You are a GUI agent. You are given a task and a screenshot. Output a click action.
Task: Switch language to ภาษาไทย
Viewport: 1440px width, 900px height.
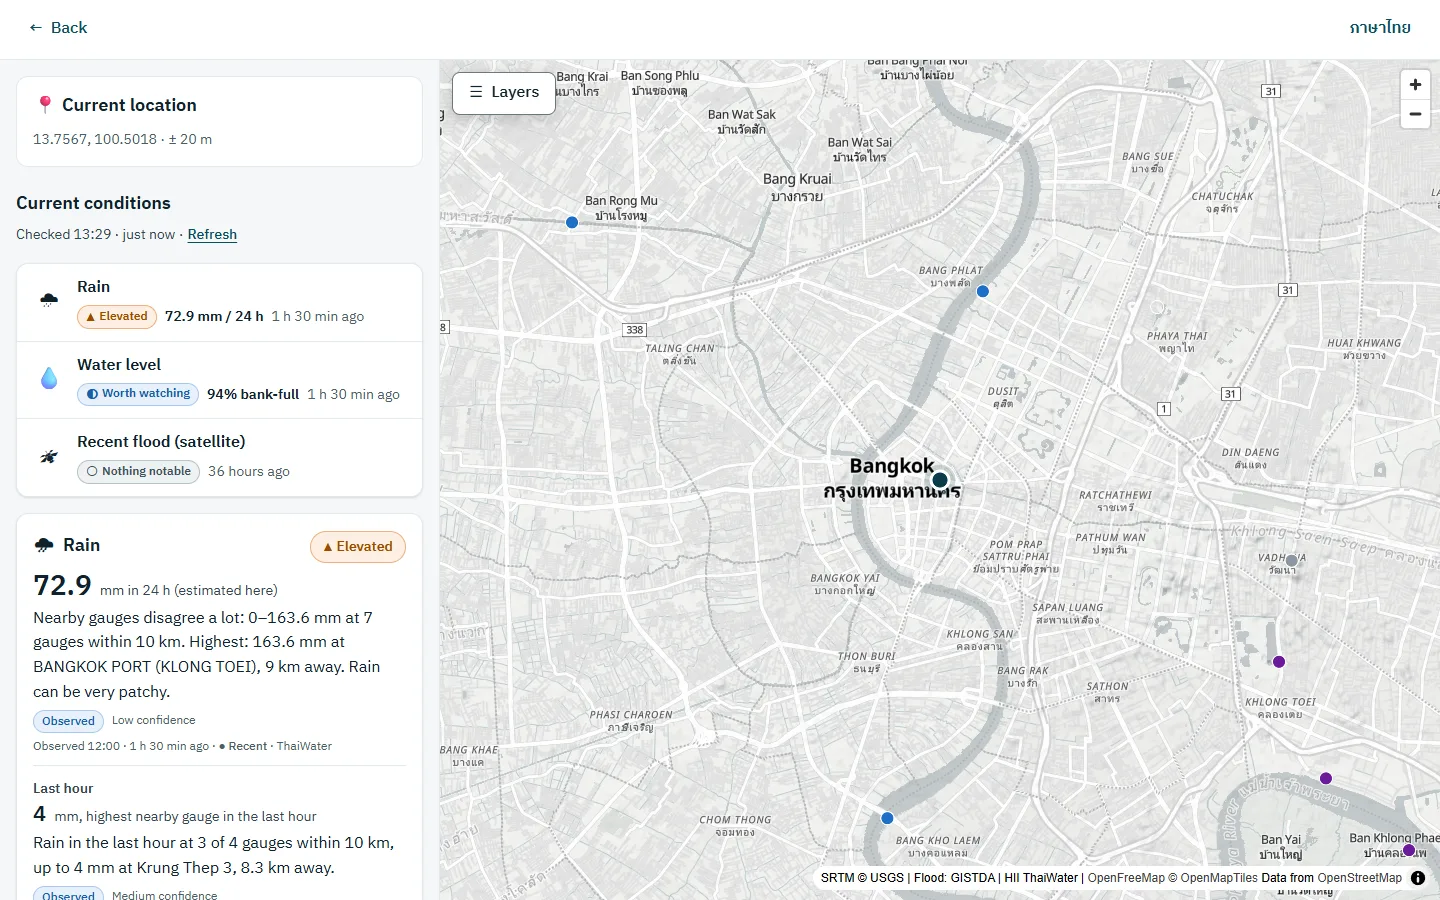tap(1380, 28)
